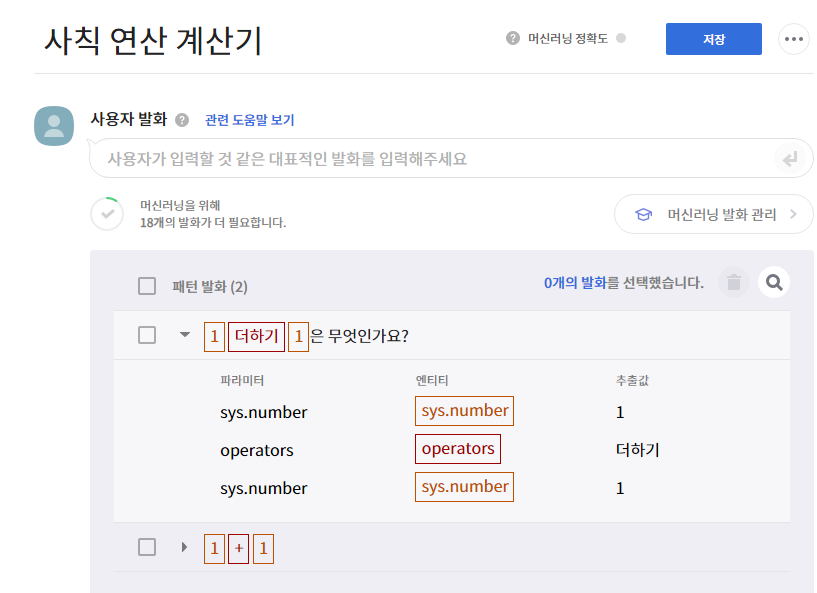
Task: Click the help icon beside 머신러닝 정확도
Action: [513, 38]
